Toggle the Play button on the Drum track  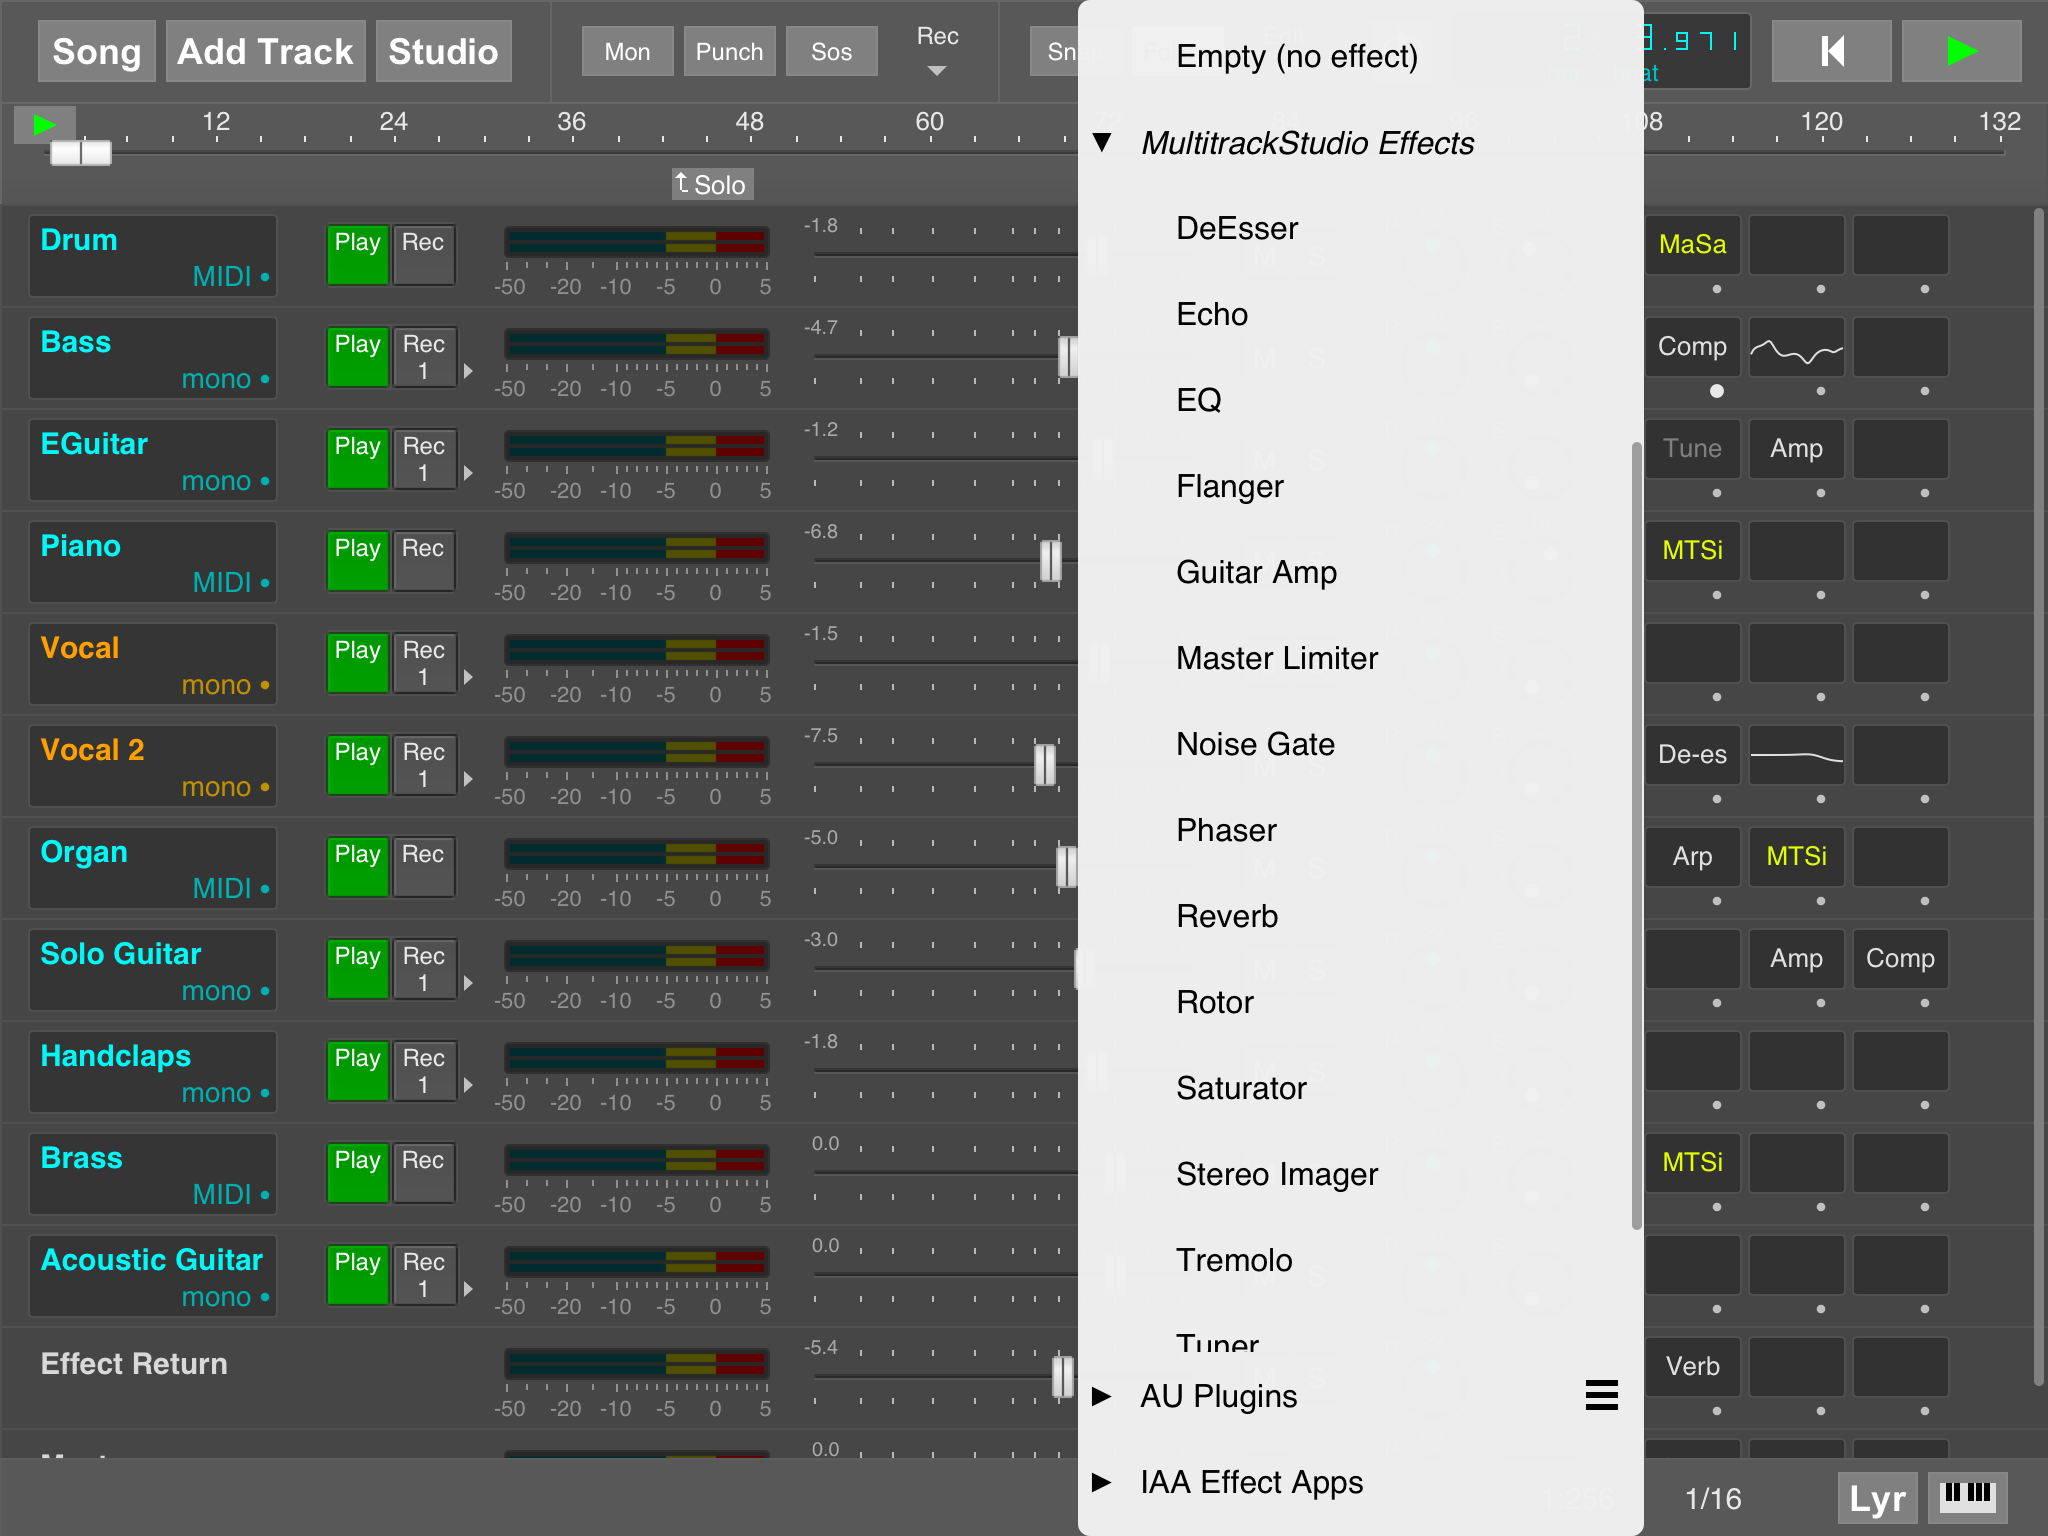(357, 255)
